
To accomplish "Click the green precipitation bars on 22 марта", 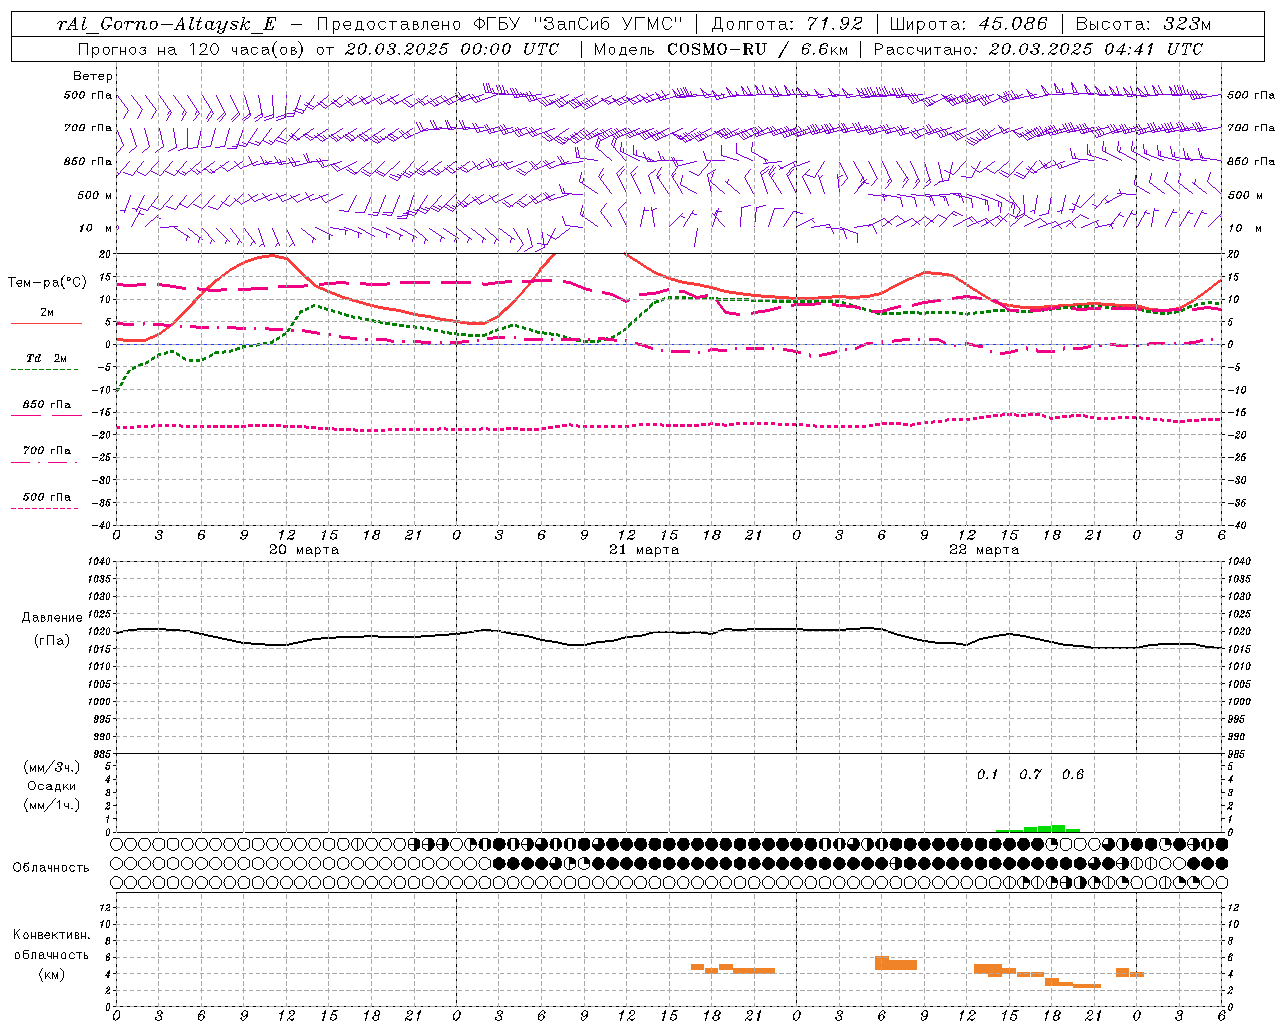I will point(1038,828).
